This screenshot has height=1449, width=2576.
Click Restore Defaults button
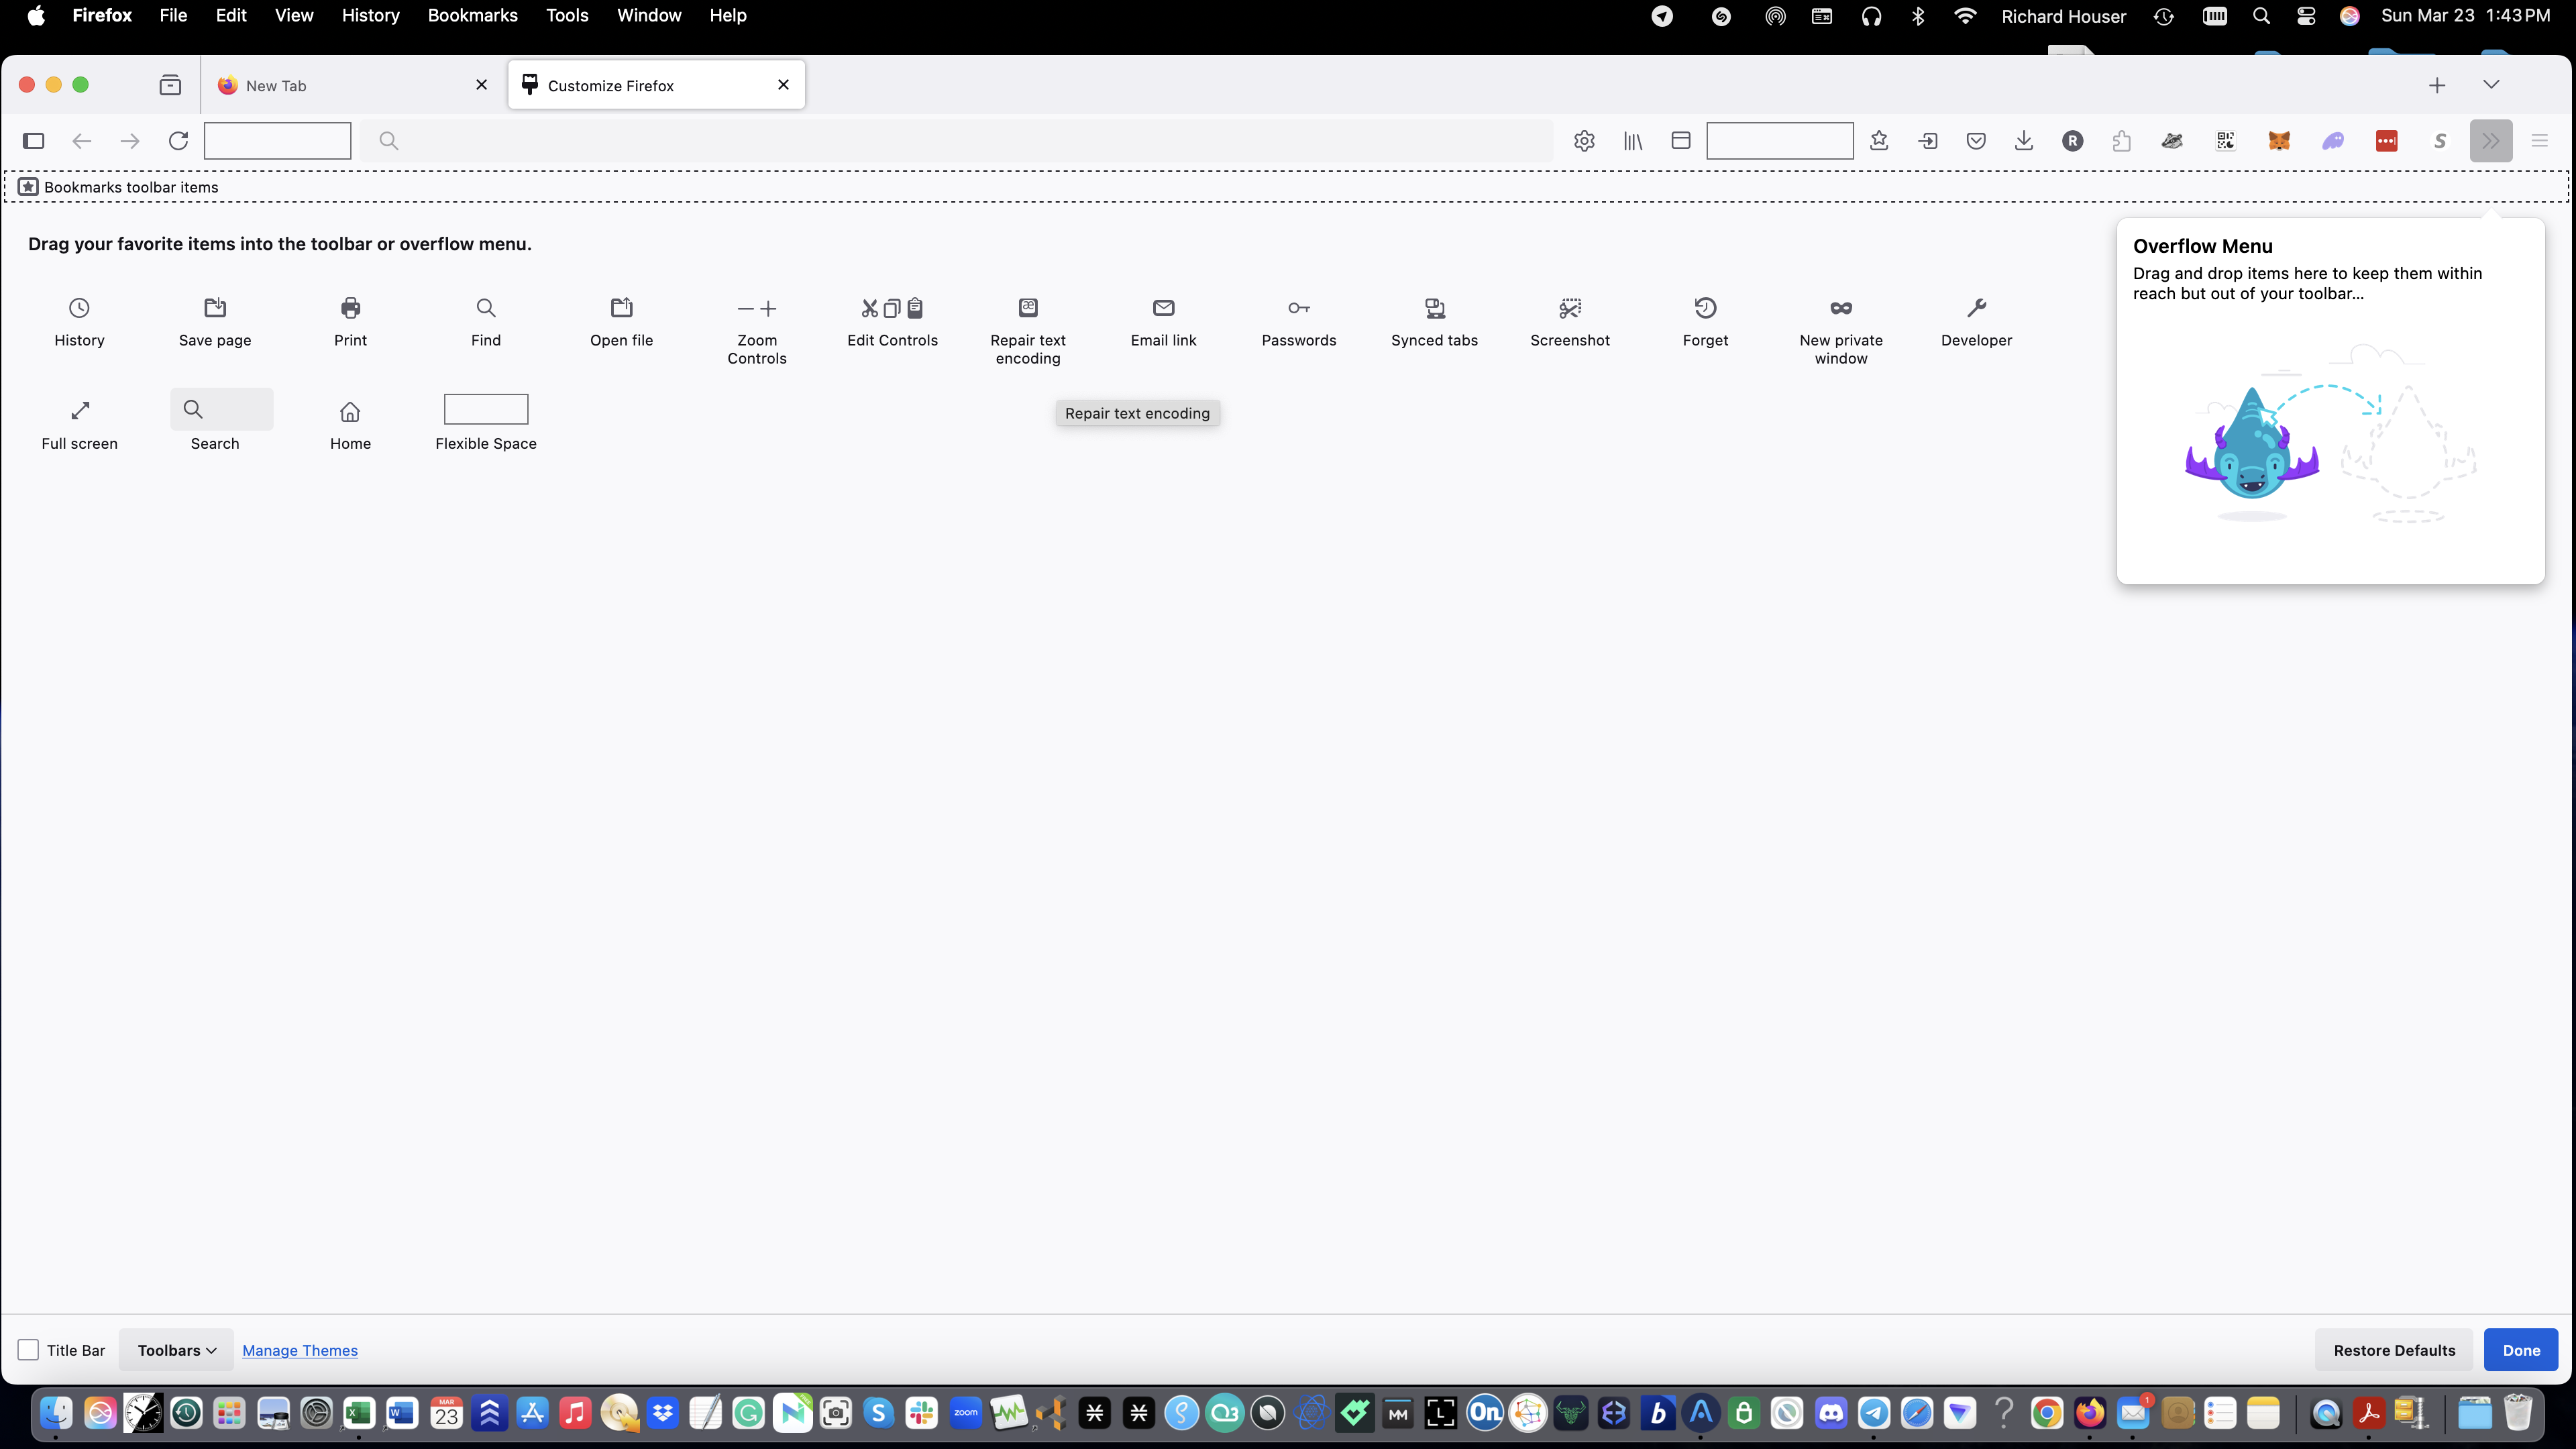point(2394,1350)
